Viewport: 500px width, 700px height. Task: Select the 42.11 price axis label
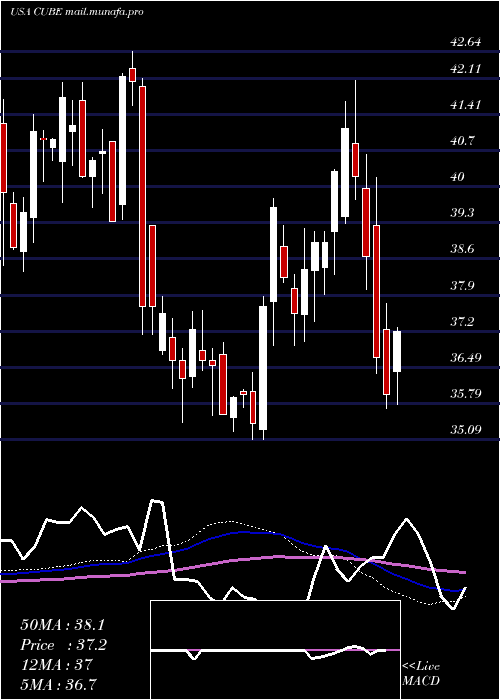coord(466,69)
